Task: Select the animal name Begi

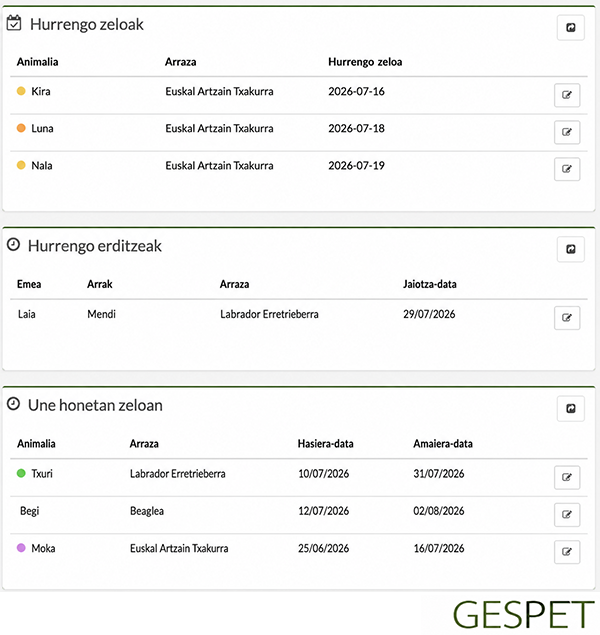Action: click(30, 511)
